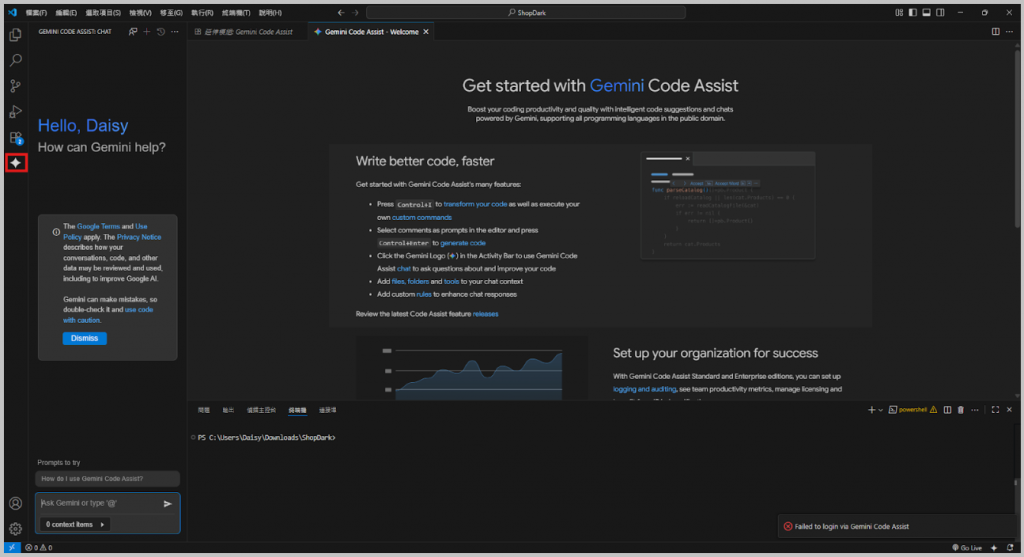Click the Gemini Code Assist sparkle icon in activity bar
This screenshot has width=1024, height=557.
point(16,163)
